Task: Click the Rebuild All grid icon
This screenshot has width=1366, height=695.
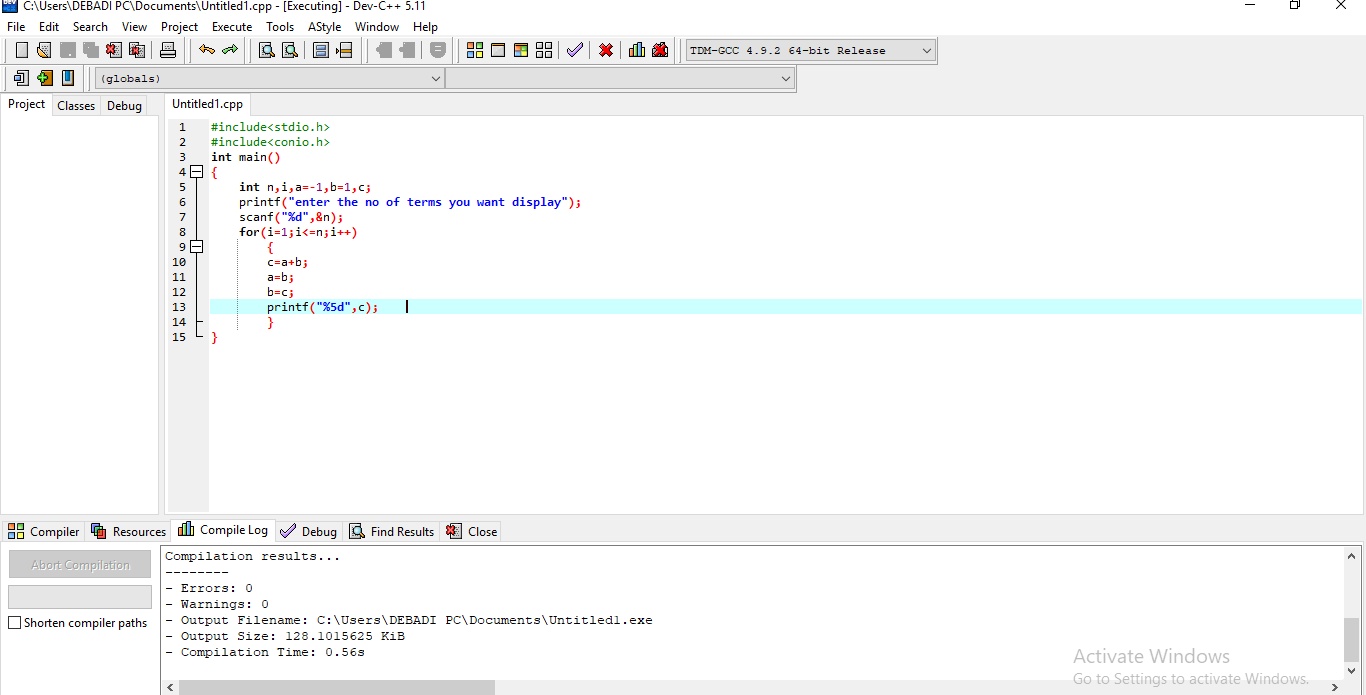Action: (544, 50)
